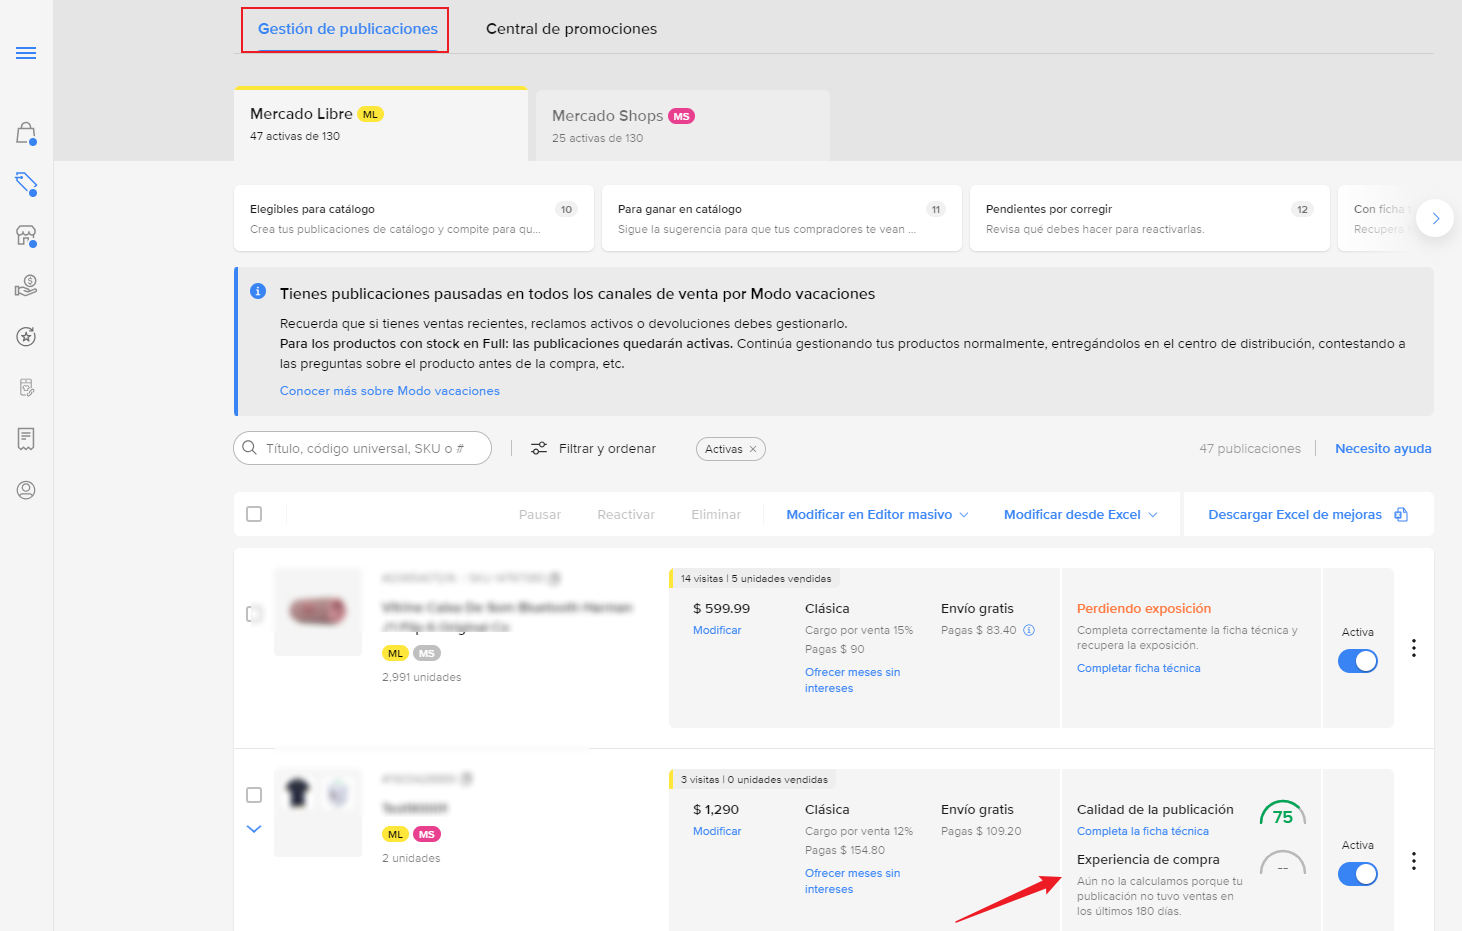This screenshot has height=931, width=1462.
Task: Open the store icon in sidebar
Action: point(26,236)
